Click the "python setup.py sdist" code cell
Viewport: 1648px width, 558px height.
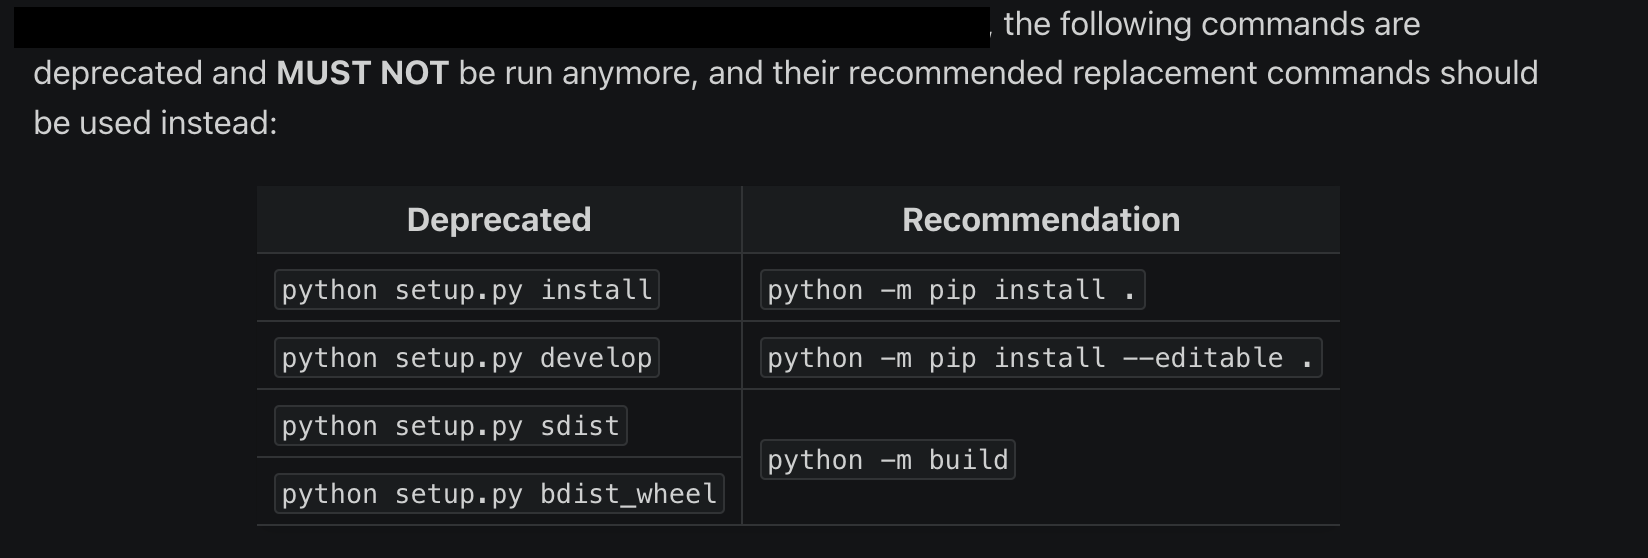click(450, 426)
